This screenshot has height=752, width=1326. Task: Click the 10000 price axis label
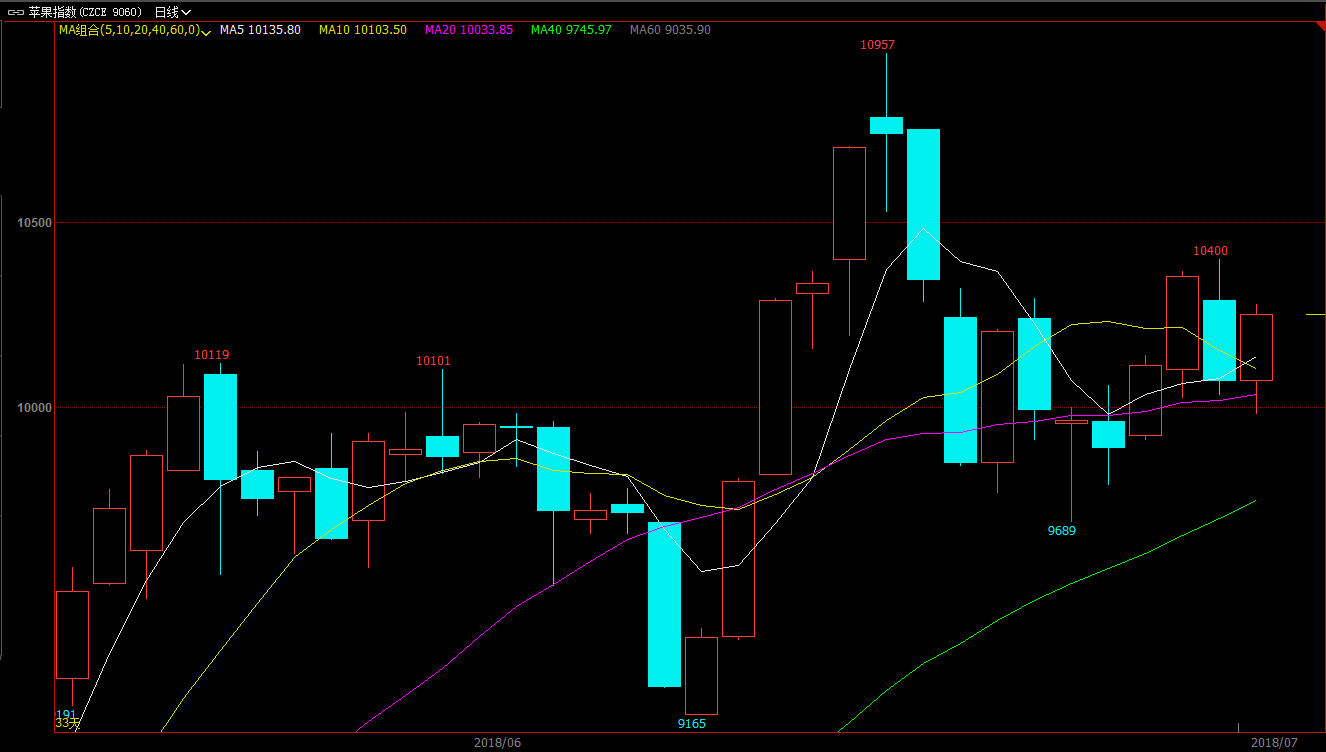(35, 407)
